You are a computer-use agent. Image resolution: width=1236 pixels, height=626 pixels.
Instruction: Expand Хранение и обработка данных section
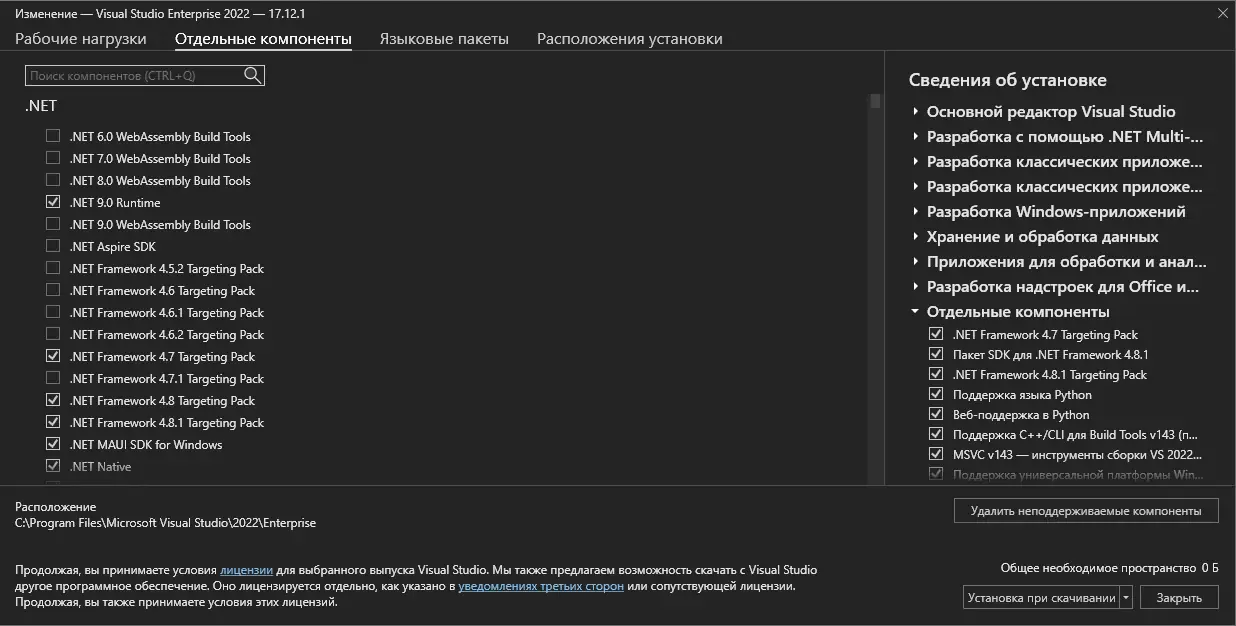tap(915, 237)
